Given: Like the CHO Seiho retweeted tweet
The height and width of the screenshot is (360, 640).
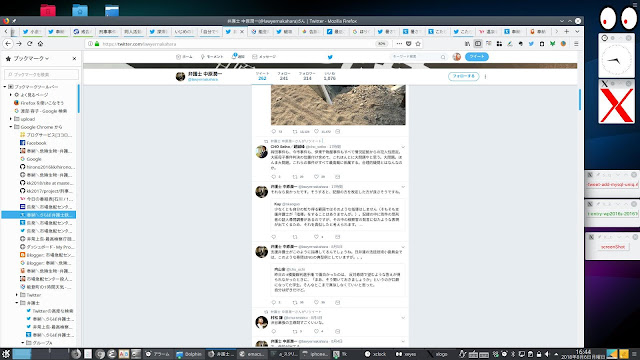Looking at the screenshot, I should point(316,177).
